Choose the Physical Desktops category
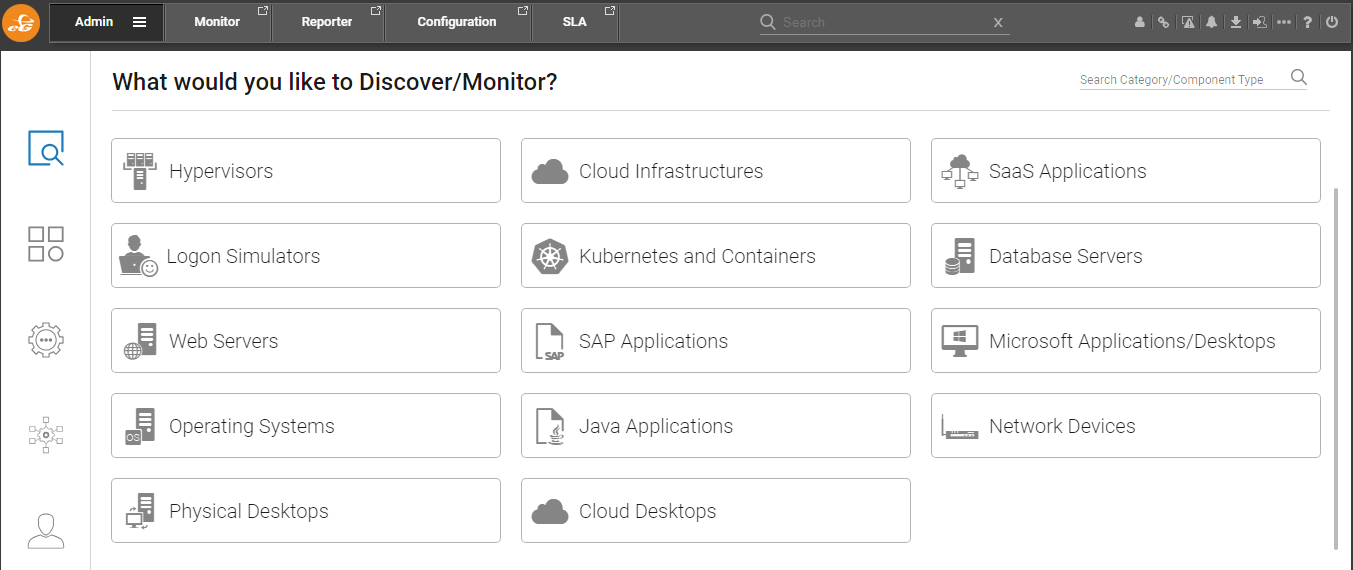1353x570 pixels. tap(306, 511)
